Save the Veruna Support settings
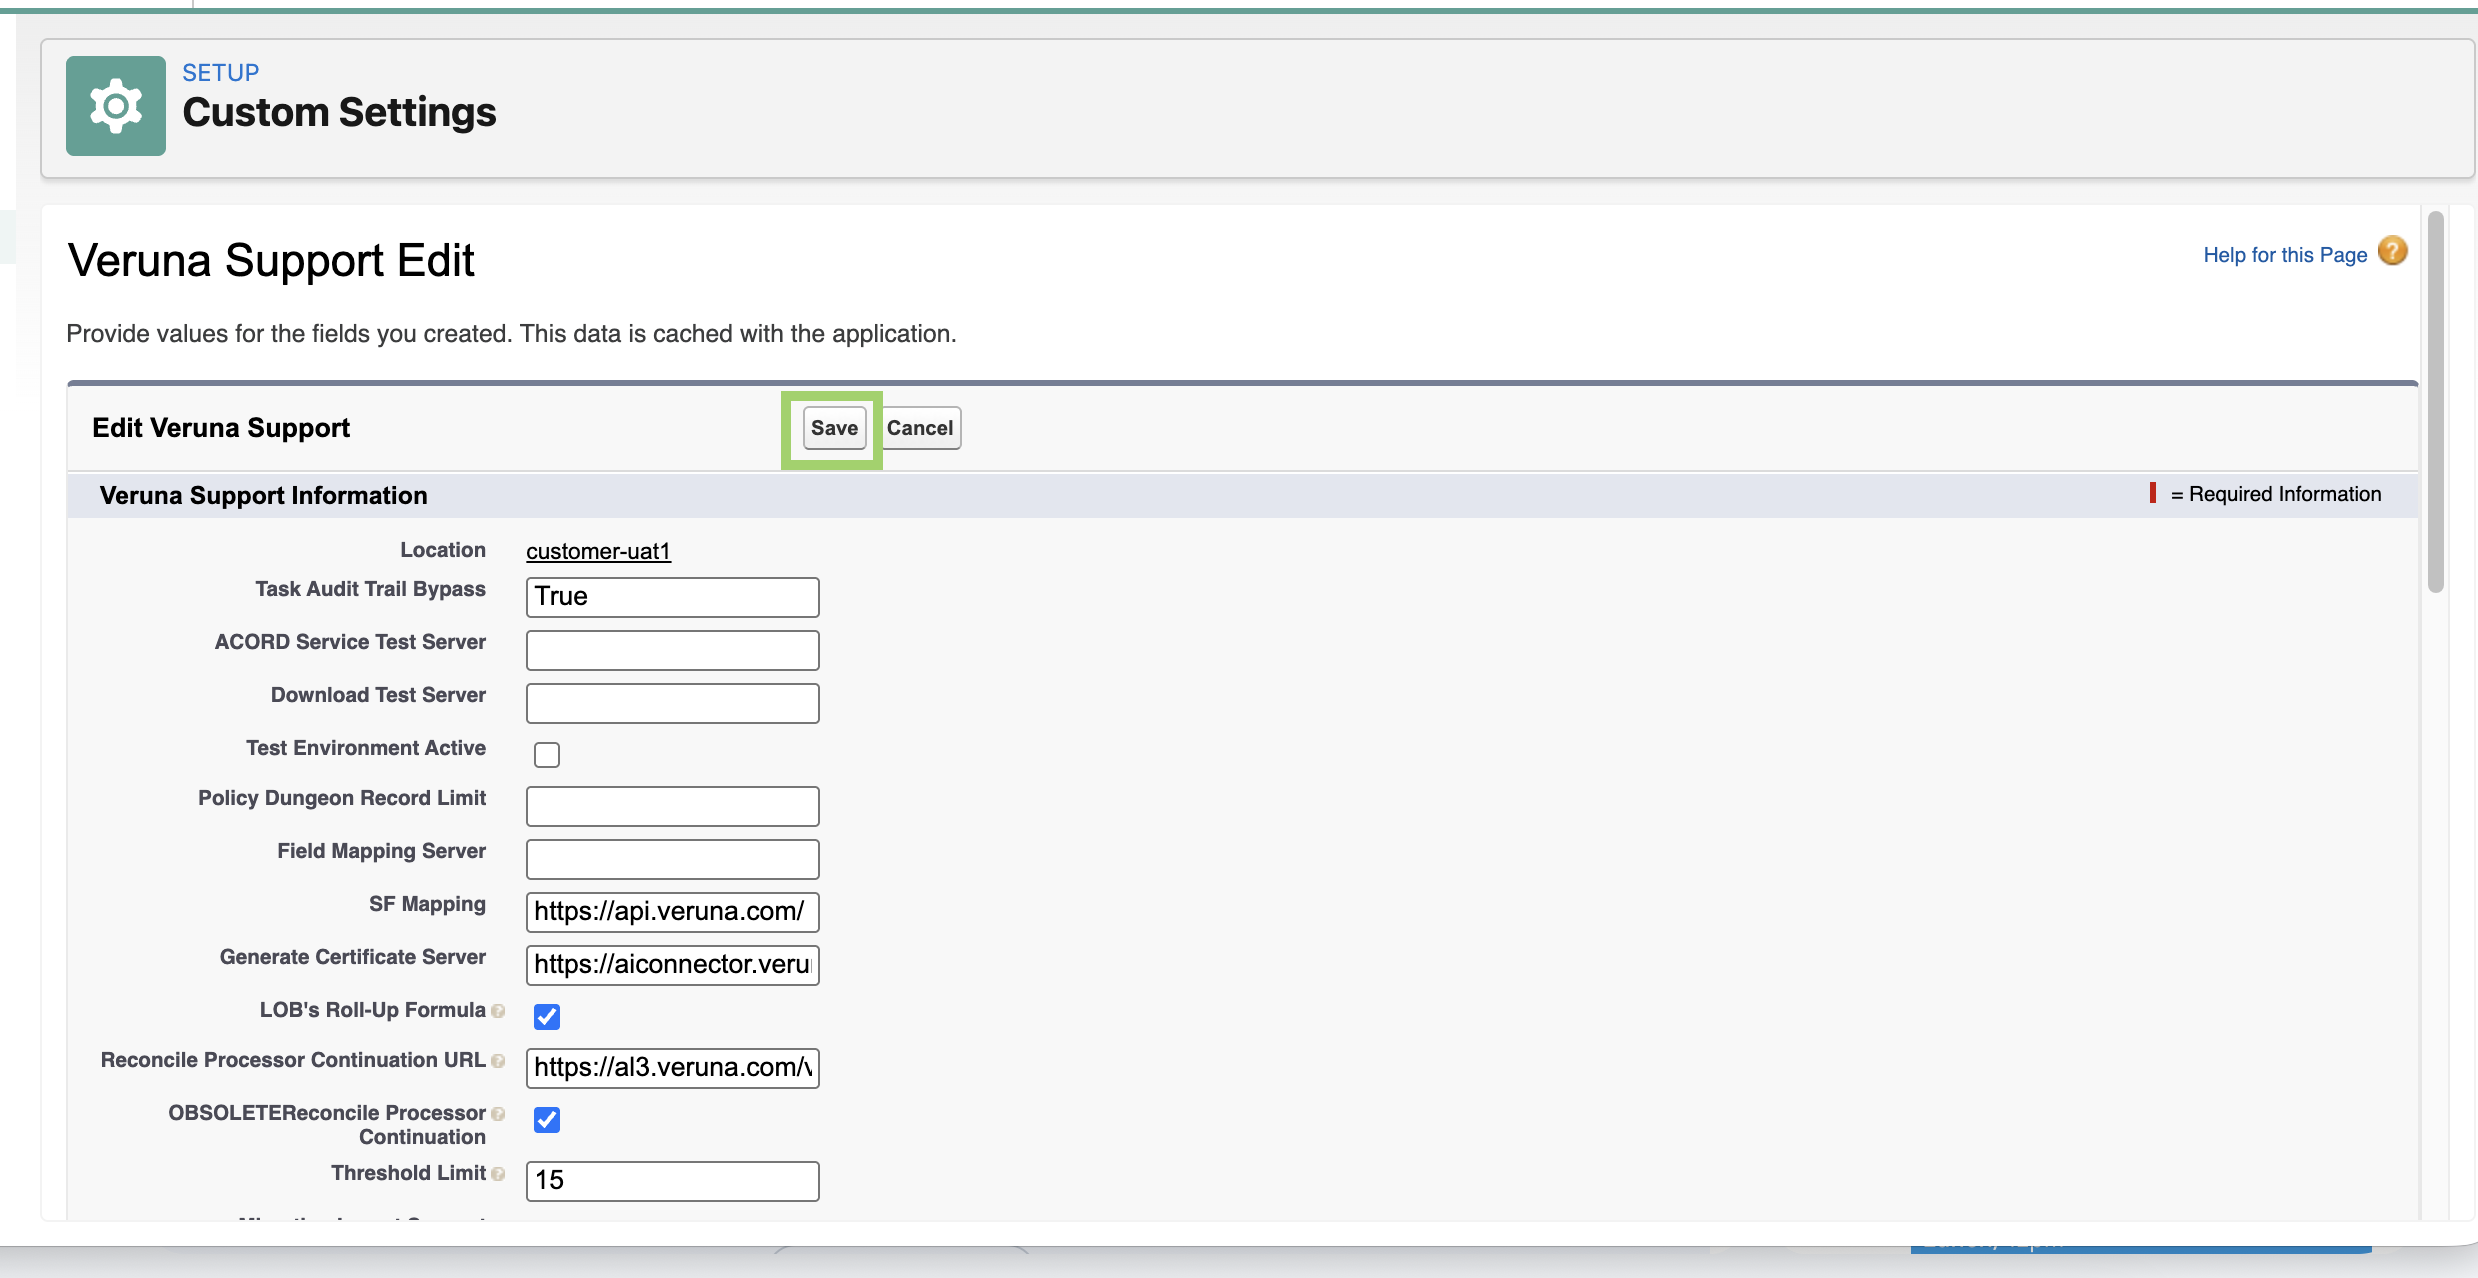This screenshot has height=1278, width=2478. coord(834,428)
